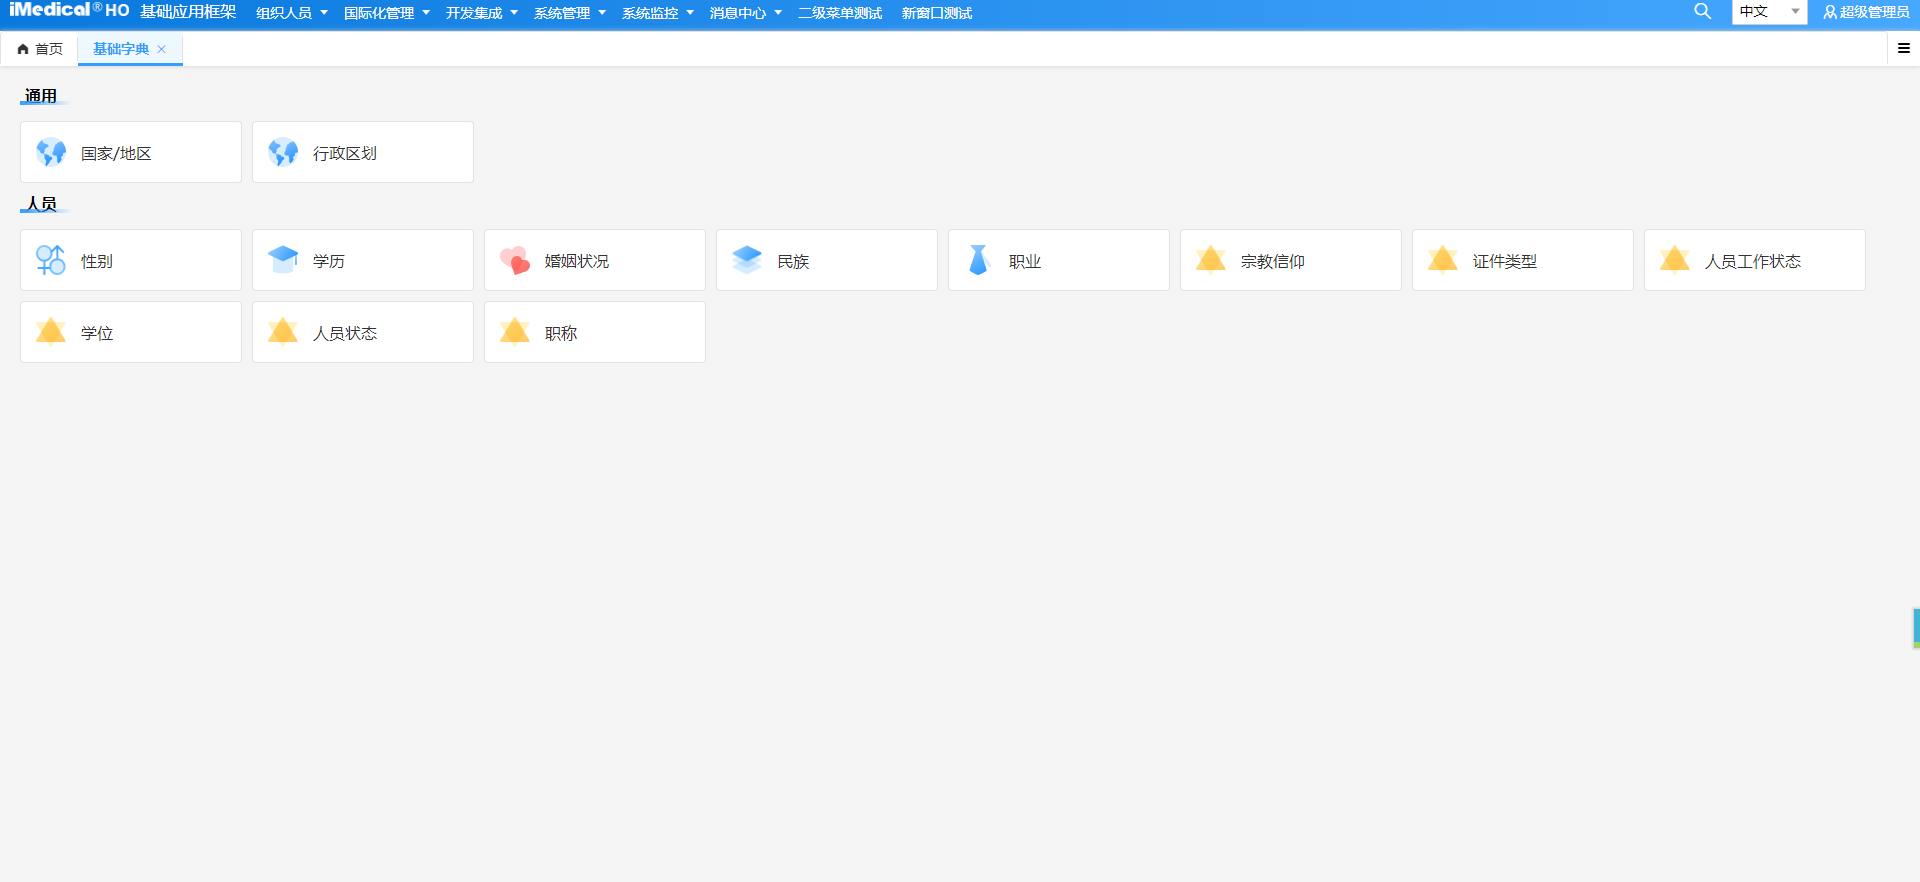This screenshot has height=882, width=1920.
Task: Click the layers icon for 民族
Action: coord(747,260)
